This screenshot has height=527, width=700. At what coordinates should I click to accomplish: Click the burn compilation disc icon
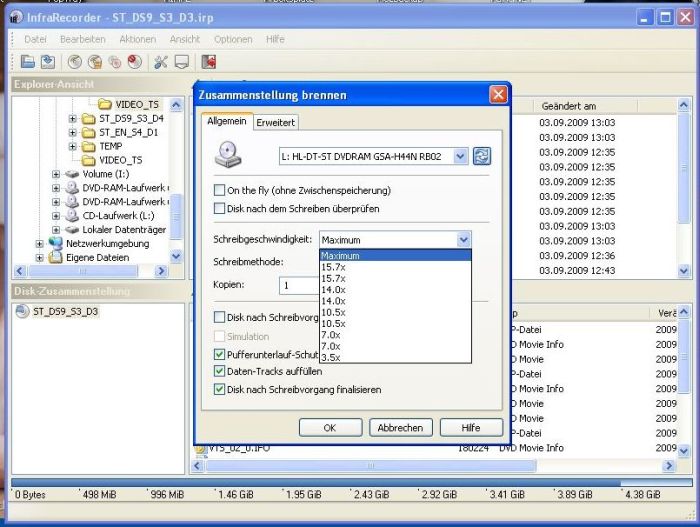(76, 62)
